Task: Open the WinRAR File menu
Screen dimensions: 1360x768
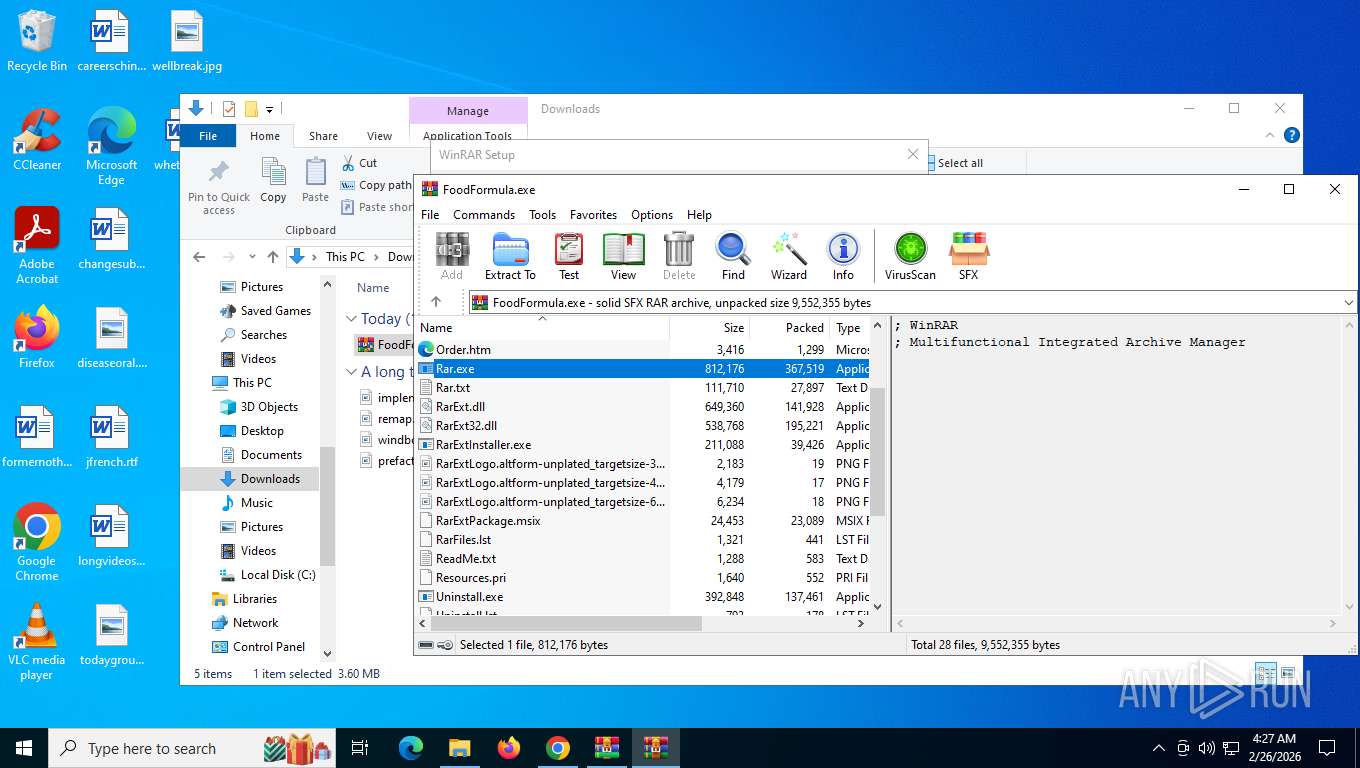Action: tap(430, 215)
